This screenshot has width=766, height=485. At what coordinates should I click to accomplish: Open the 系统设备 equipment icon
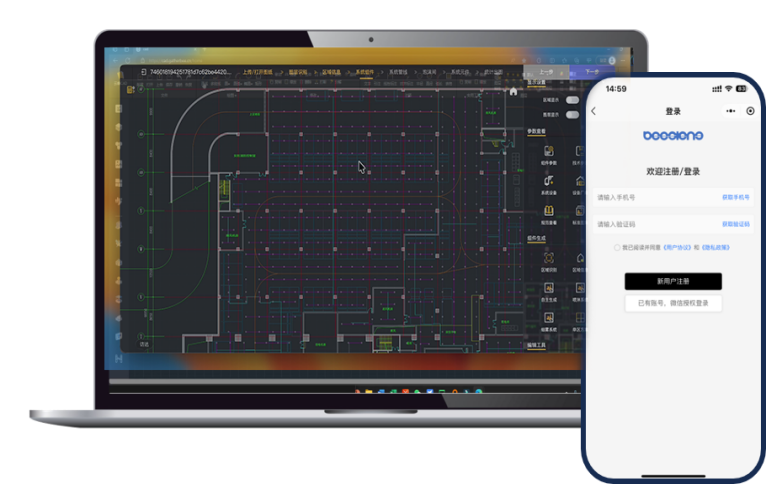pyautogui.click(x=549, y=181)
